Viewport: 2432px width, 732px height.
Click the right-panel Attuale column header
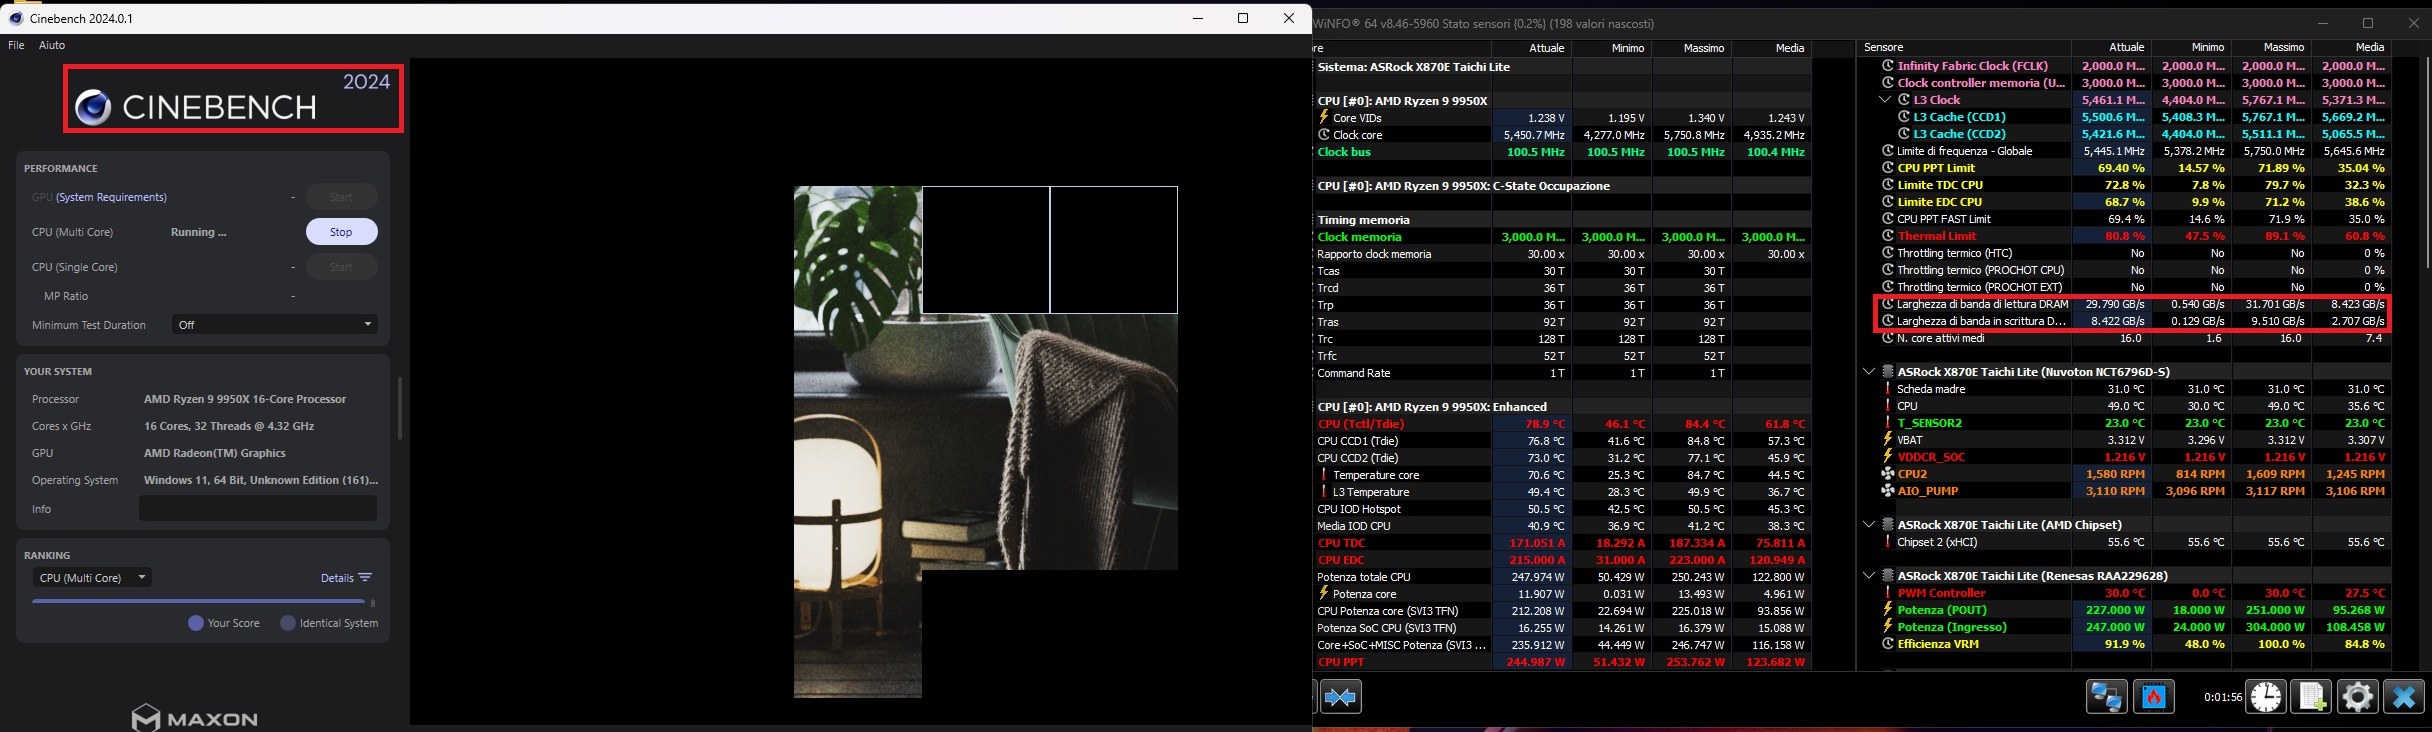2110,47
